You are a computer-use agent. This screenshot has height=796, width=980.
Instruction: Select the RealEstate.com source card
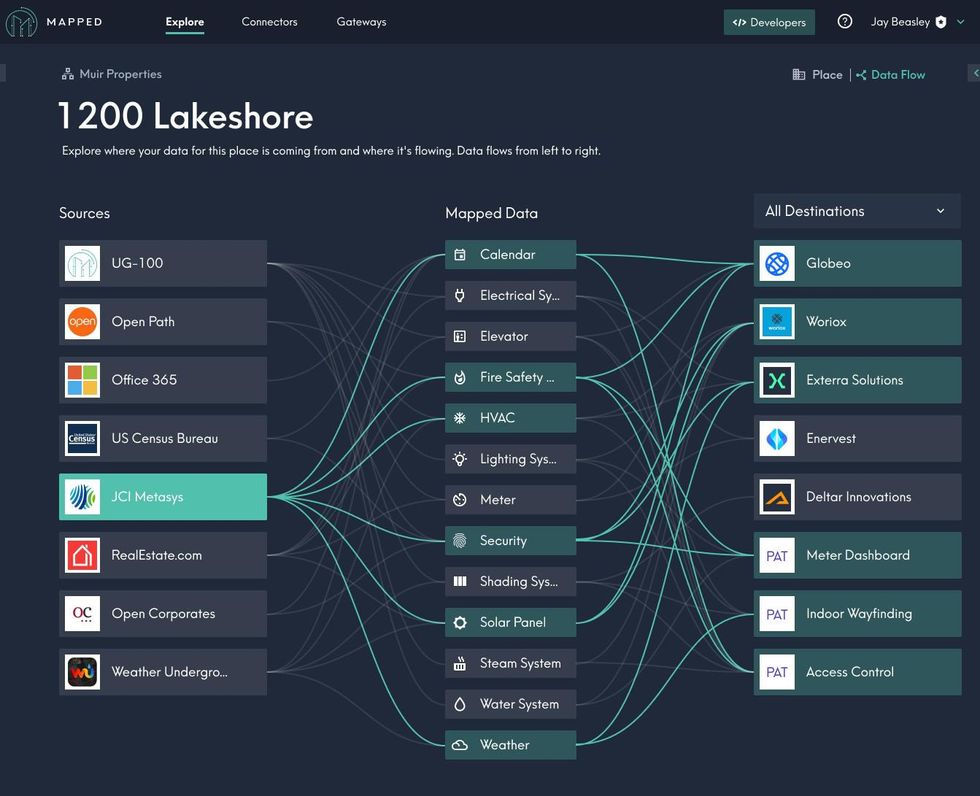click(163, 555)
